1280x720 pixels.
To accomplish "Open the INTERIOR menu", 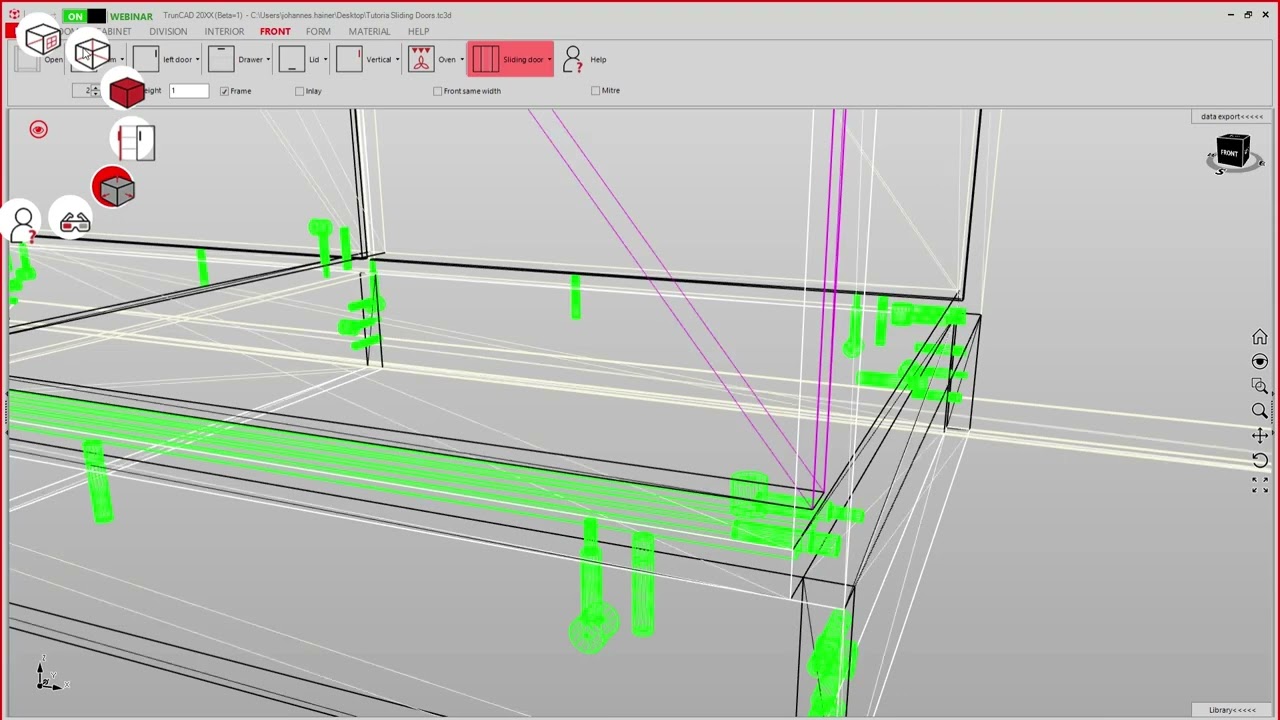I will pyautogui.click(x=224, y=32).
